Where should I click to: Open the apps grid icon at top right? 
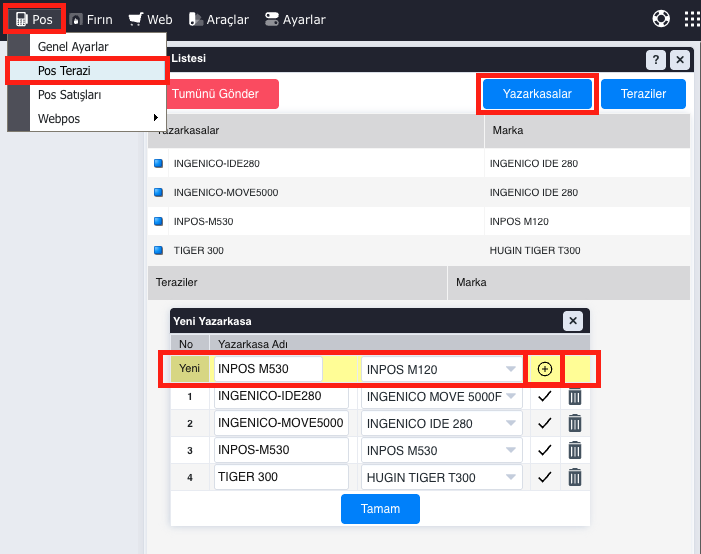point(691,19)
